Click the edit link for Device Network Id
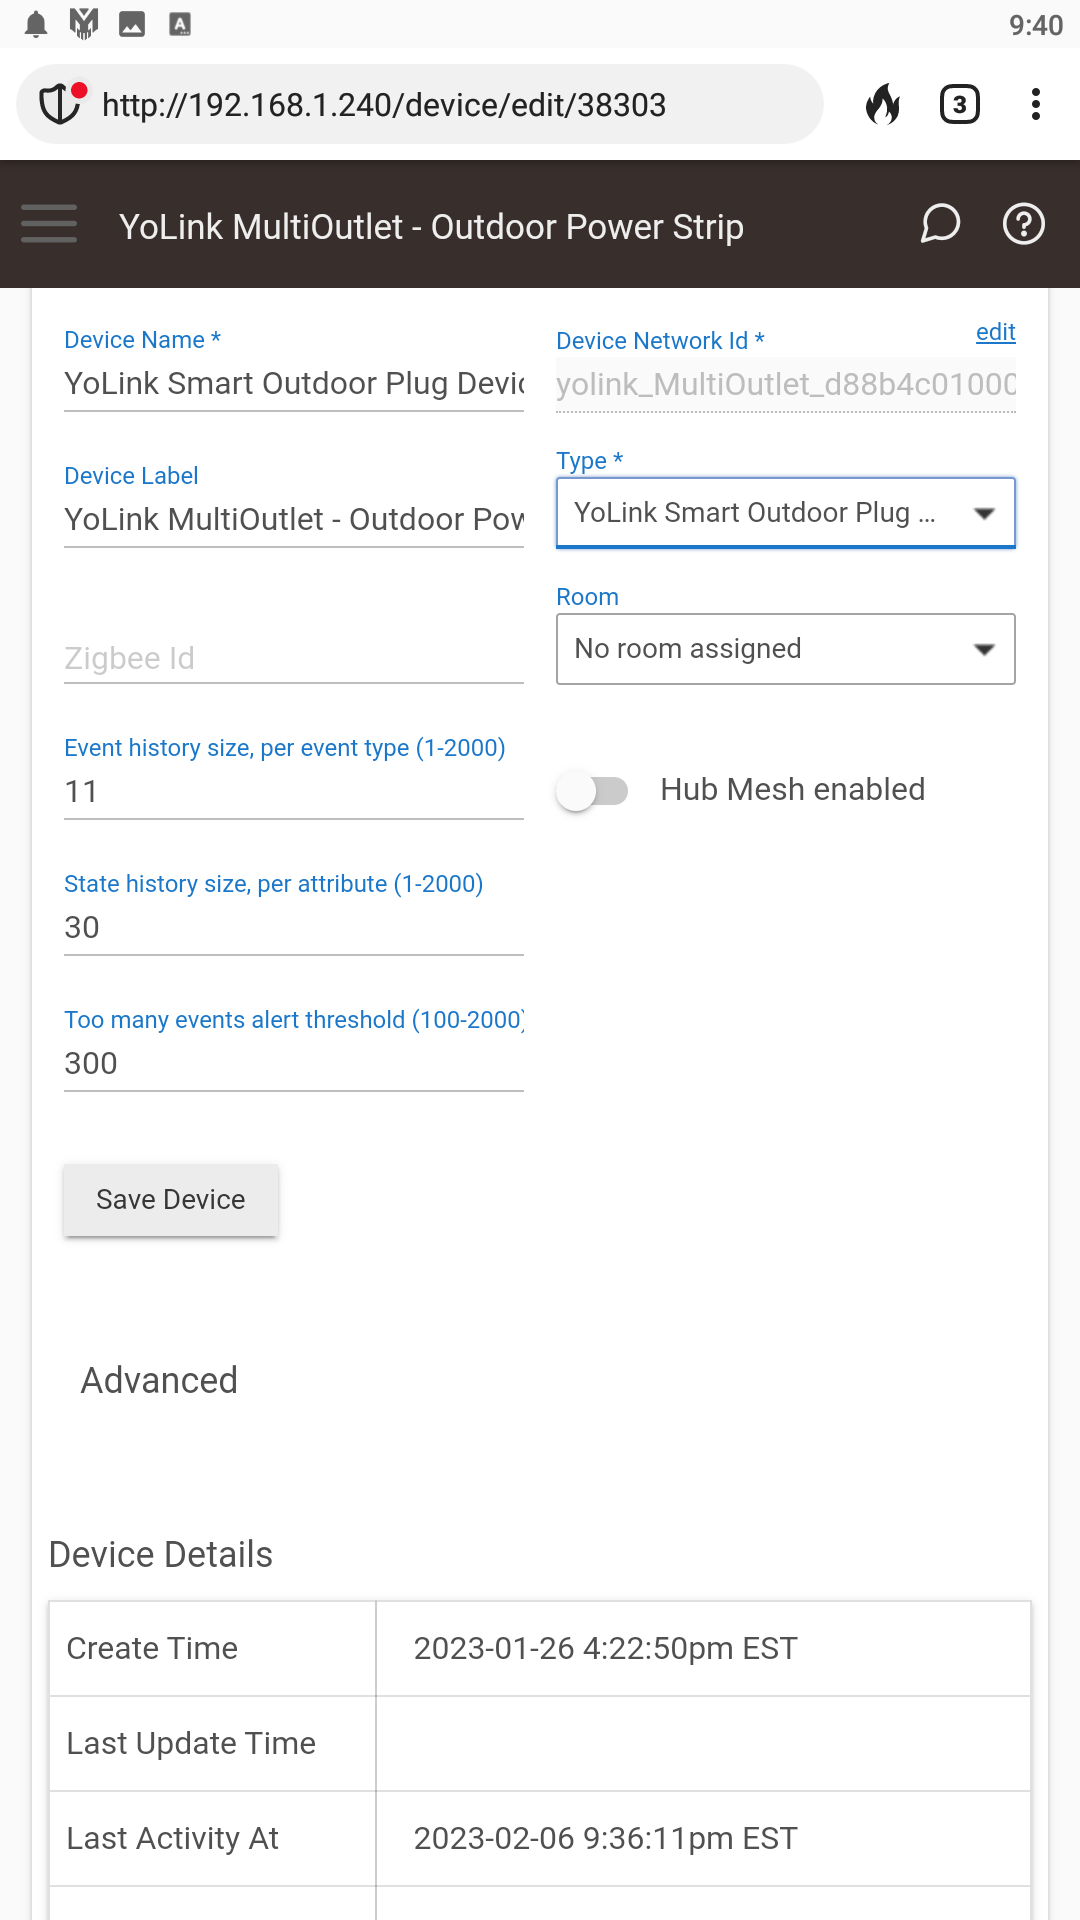This screenshot has width=1080, height=1920. pos(996,332)
